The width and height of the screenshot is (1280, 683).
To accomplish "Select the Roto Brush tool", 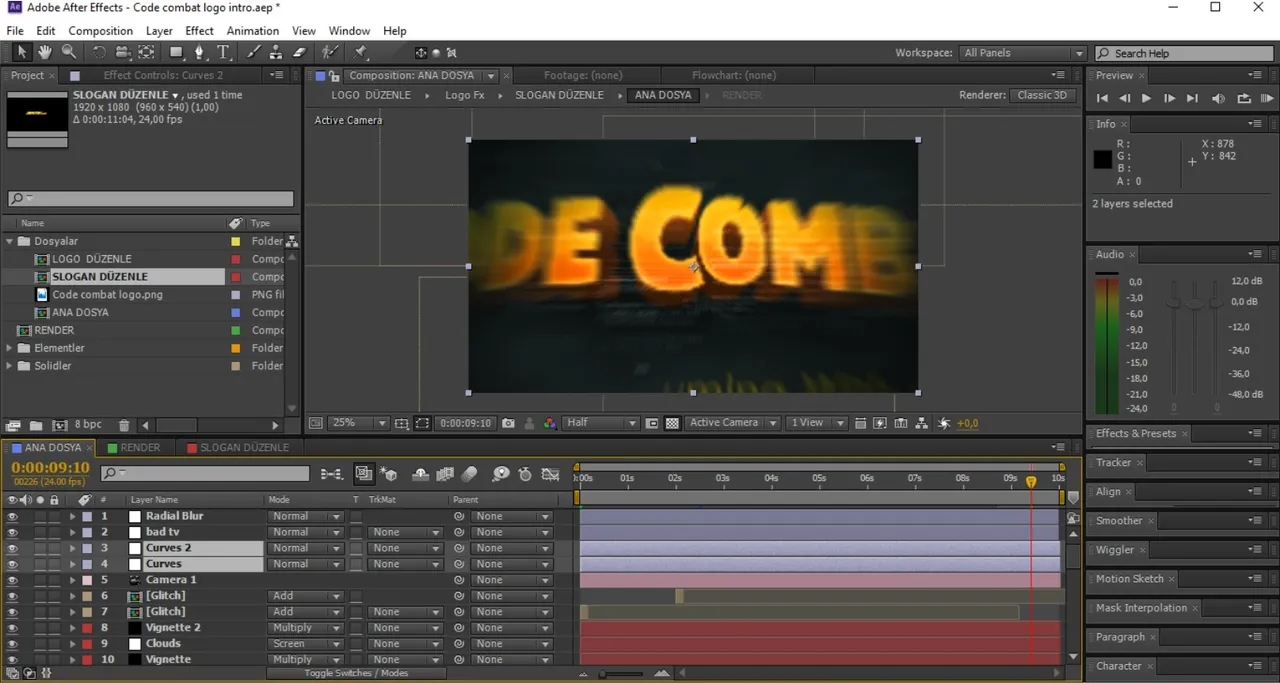I will 330,52.
